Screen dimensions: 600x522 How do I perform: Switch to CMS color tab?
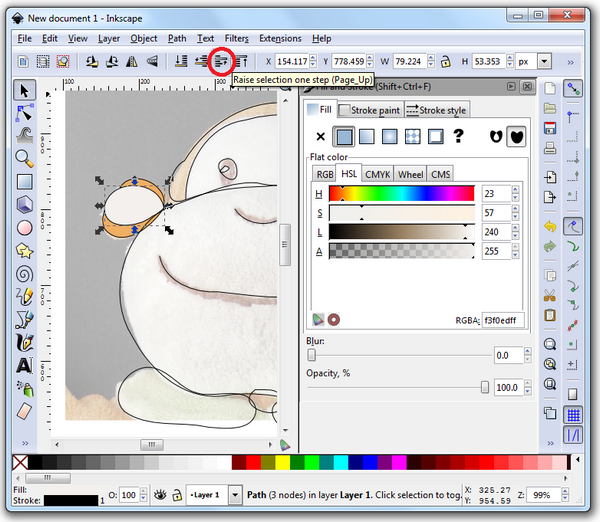click(x=440, y=174)
